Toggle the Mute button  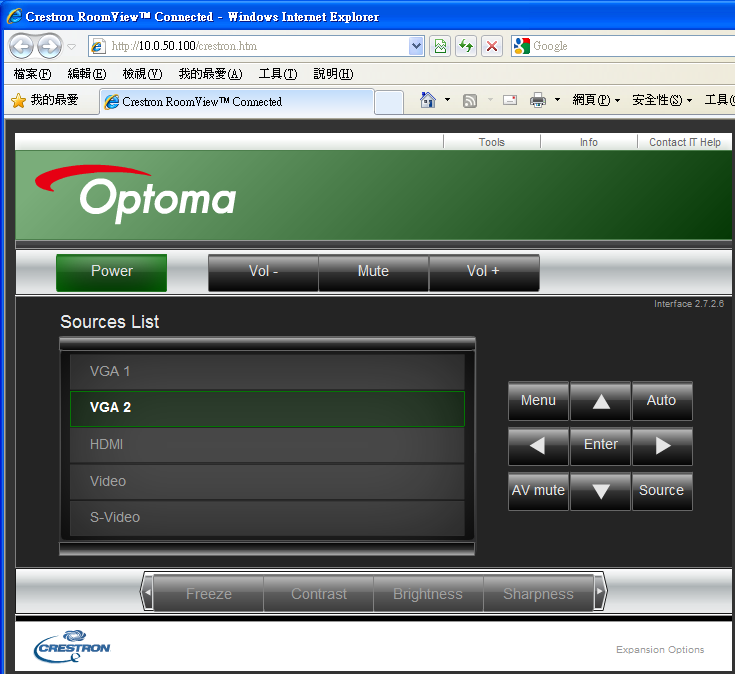point(374,273)
